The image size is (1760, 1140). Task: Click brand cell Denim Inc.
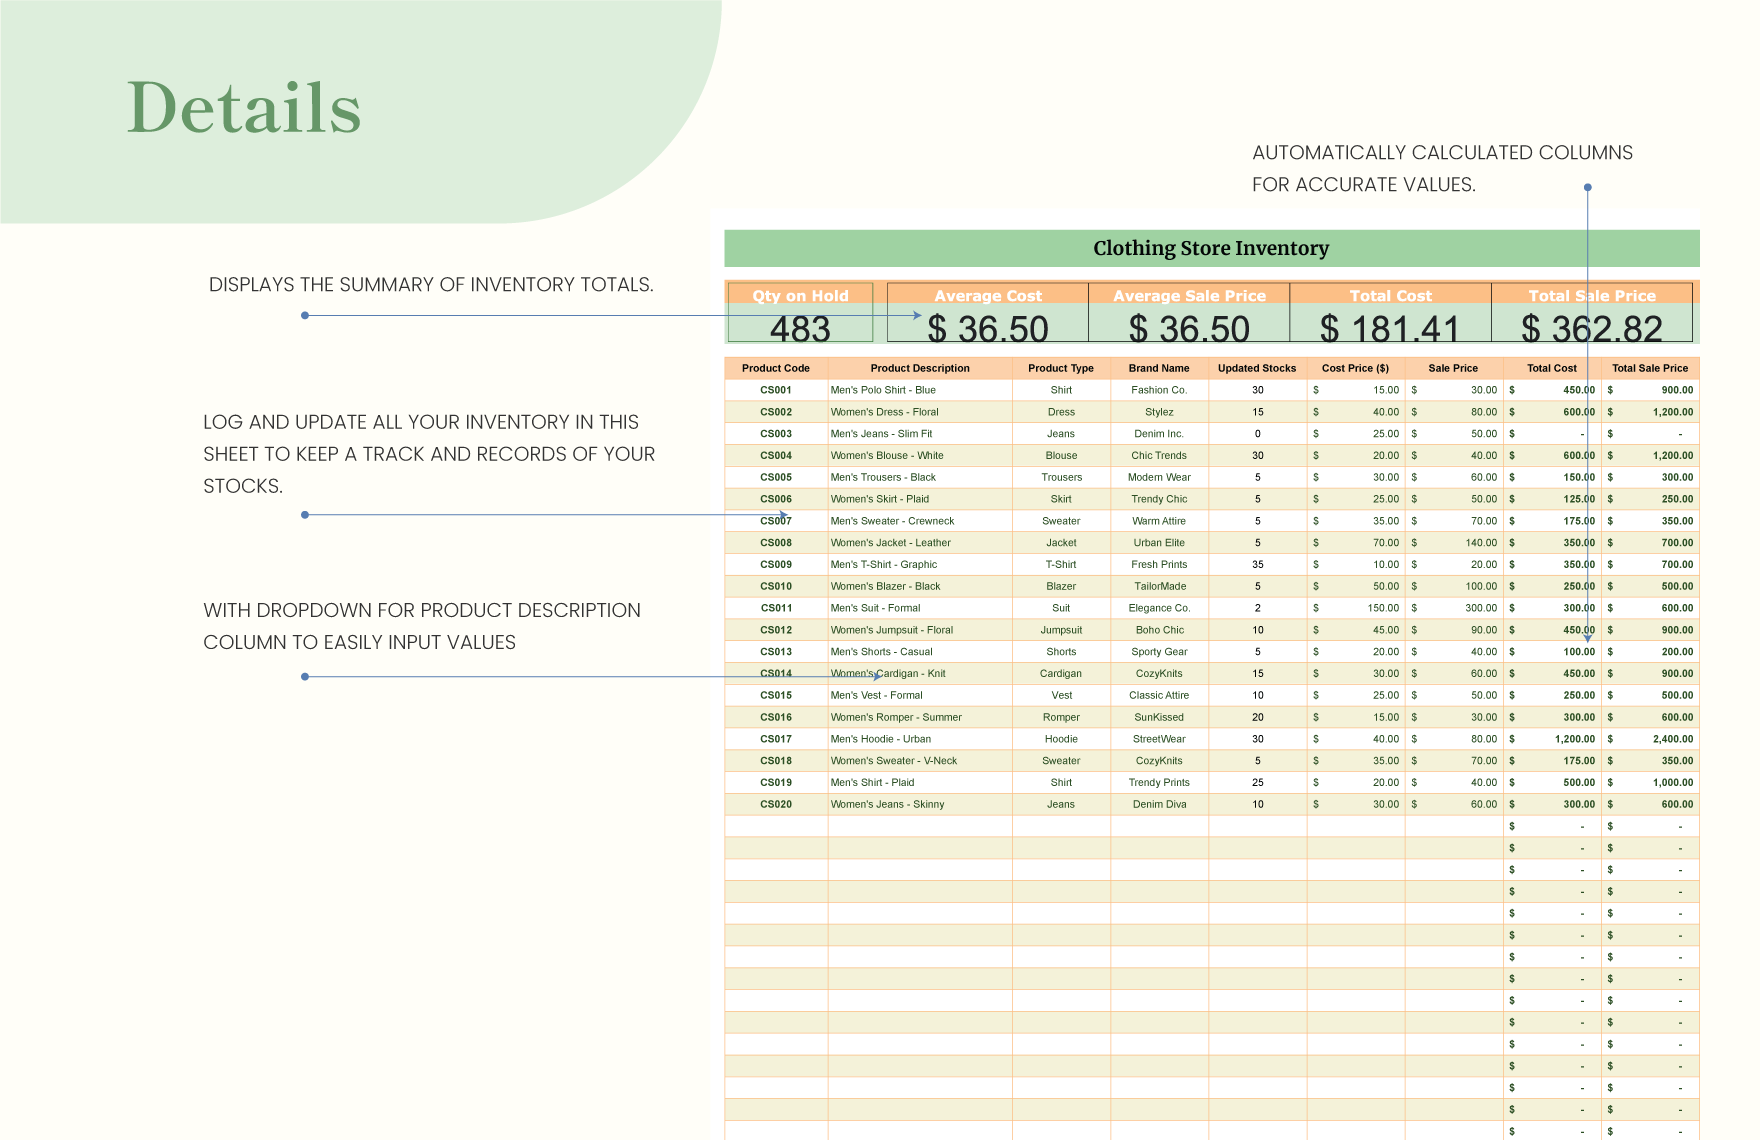click(1159, 434)
